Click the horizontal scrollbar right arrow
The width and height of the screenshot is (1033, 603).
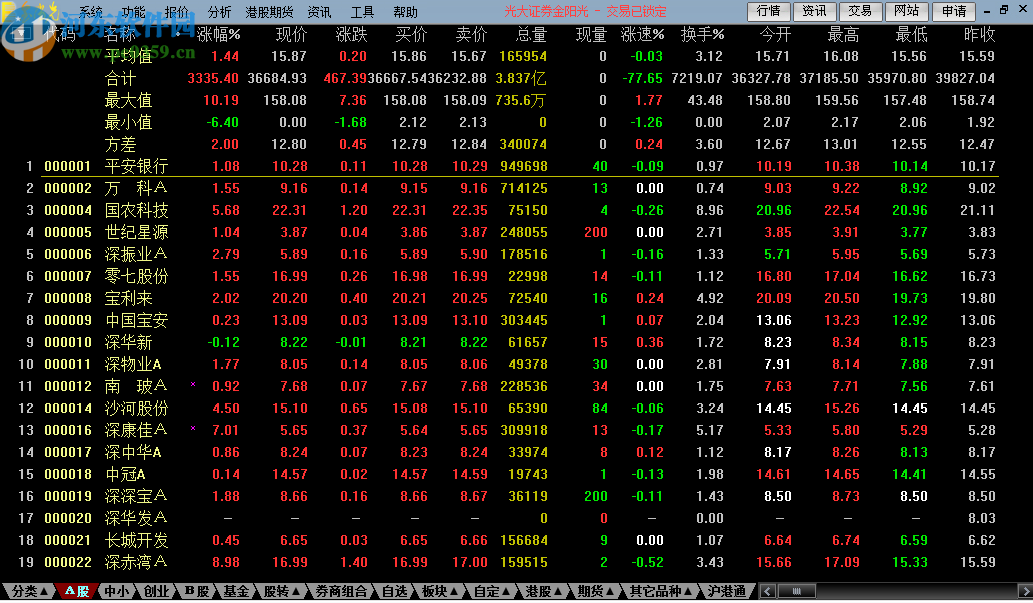[x=1025, y=591]
